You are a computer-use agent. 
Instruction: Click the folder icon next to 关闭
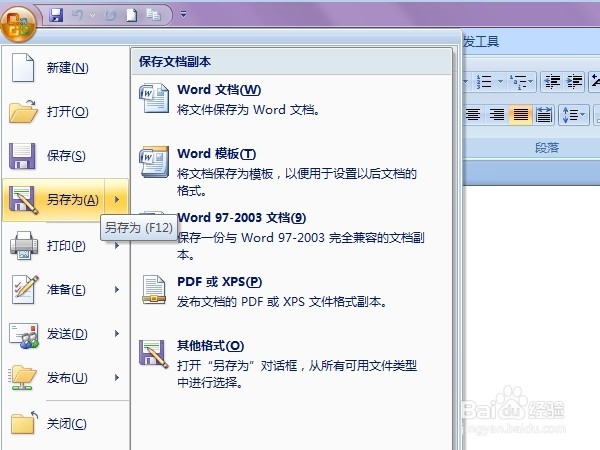tap(24, 423)
